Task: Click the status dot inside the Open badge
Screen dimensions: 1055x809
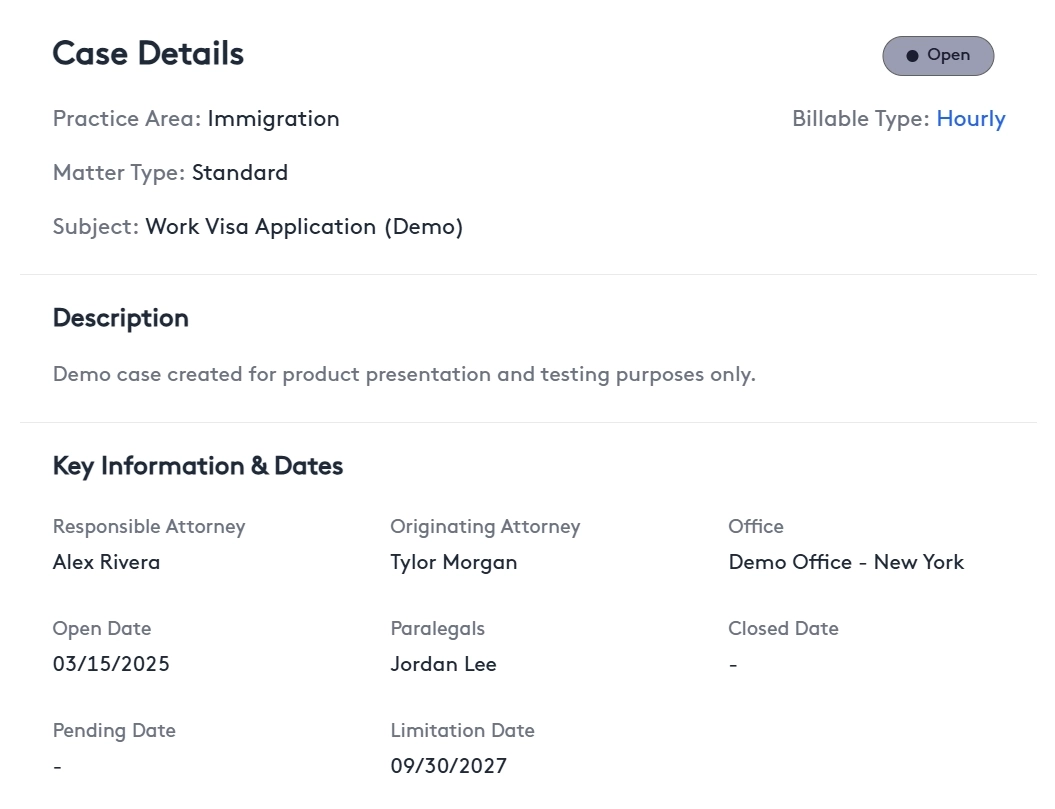Action: pyautogui.click(x=912, y=55)
